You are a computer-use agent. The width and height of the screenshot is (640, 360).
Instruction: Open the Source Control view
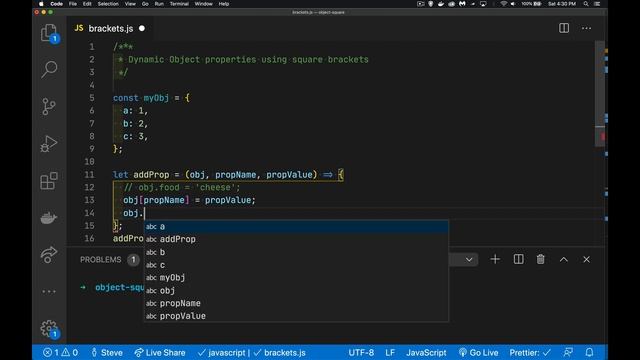[x=49, y=107]
